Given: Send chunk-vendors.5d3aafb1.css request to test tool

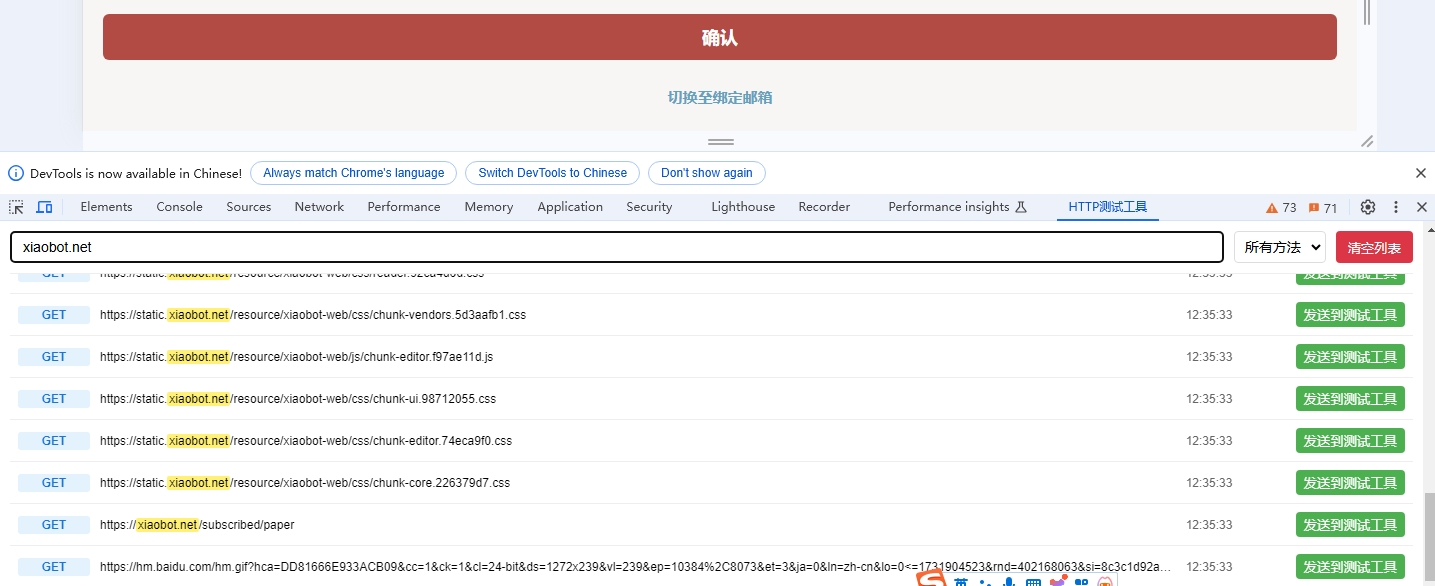Looking at the screenshot, I should [1350, 315].
